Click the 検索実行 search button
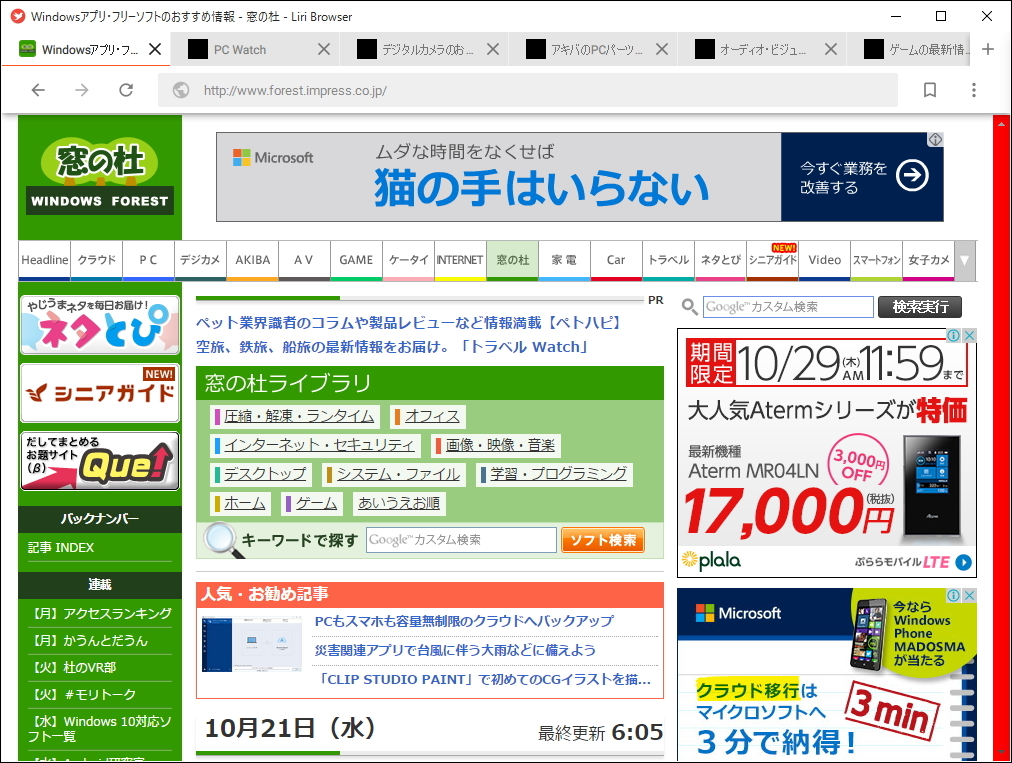This screenshot has height=763, width=1012. tap(918, 306)
